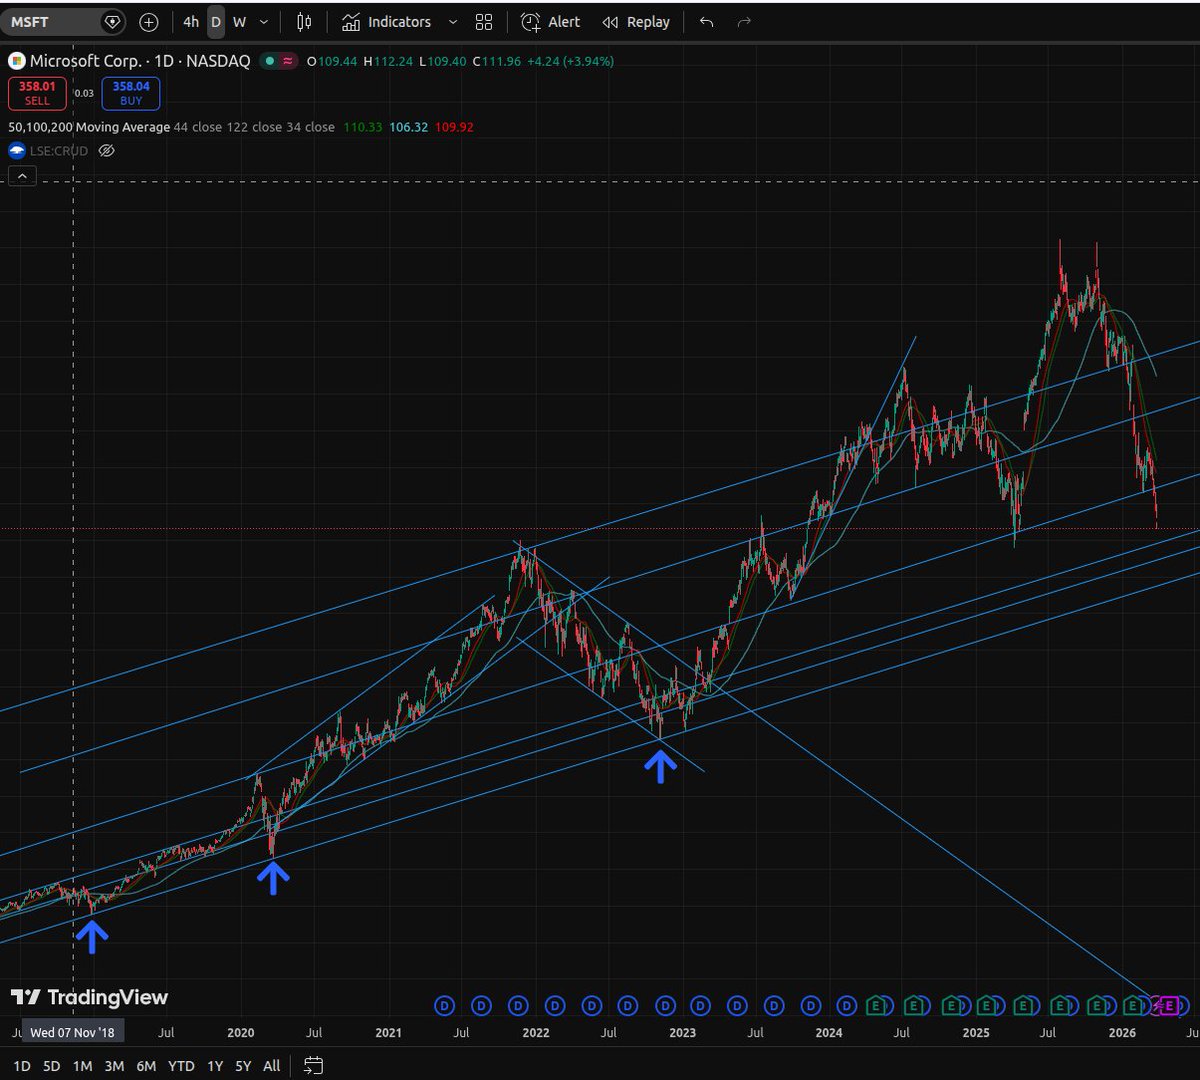Click the green 110.33 moving average value

363,127
